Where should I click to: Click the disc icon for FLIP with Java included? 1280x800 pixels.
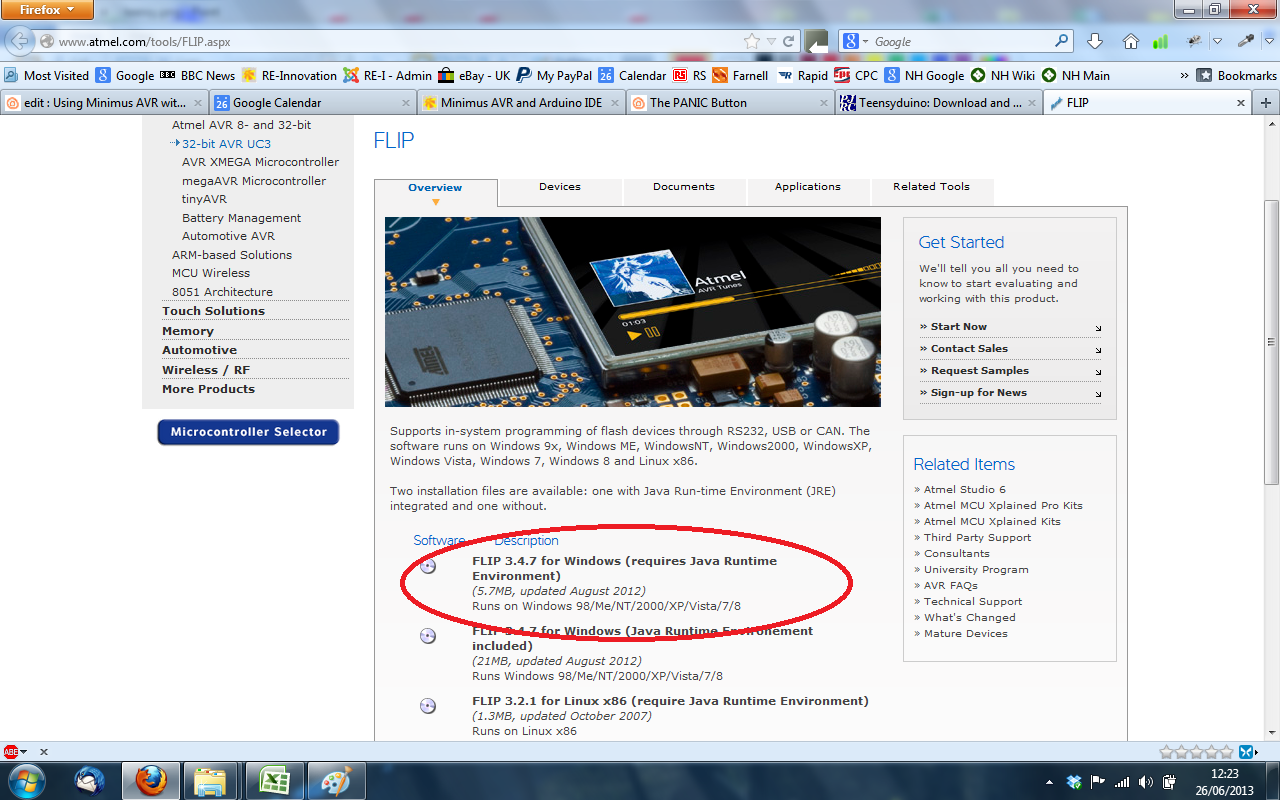click(x=428, y=636)
